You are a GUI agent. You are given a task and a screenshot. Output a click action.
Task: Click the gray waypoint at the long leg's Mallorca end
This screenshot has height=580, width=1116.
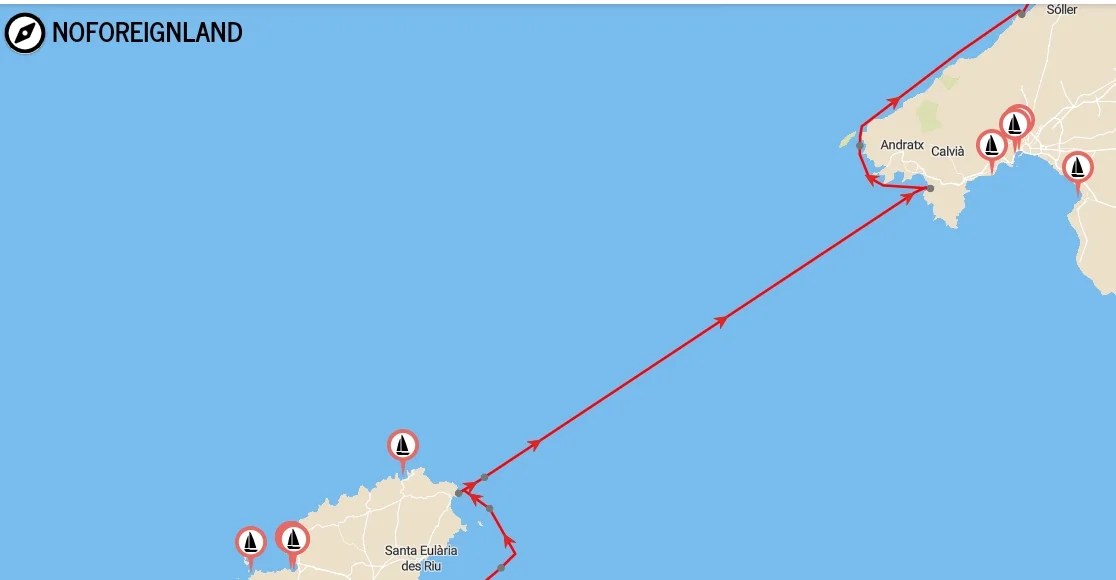point(930,189)
